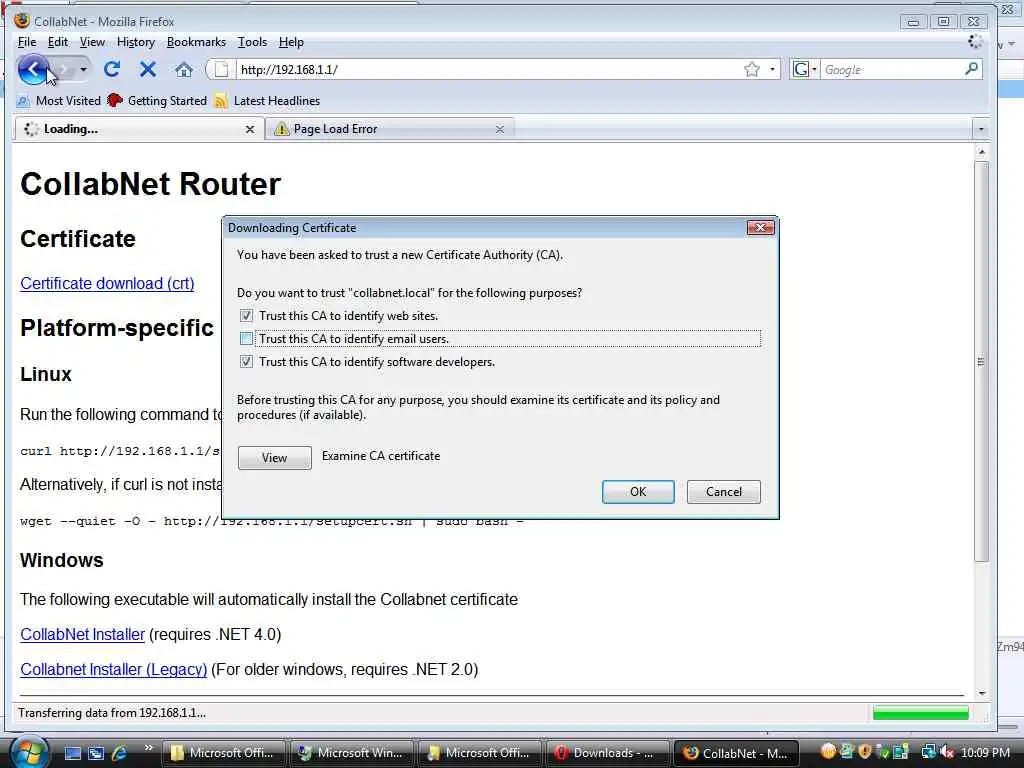Click View to examine CA certificate
1024x768 pixels.
point(274,458)
